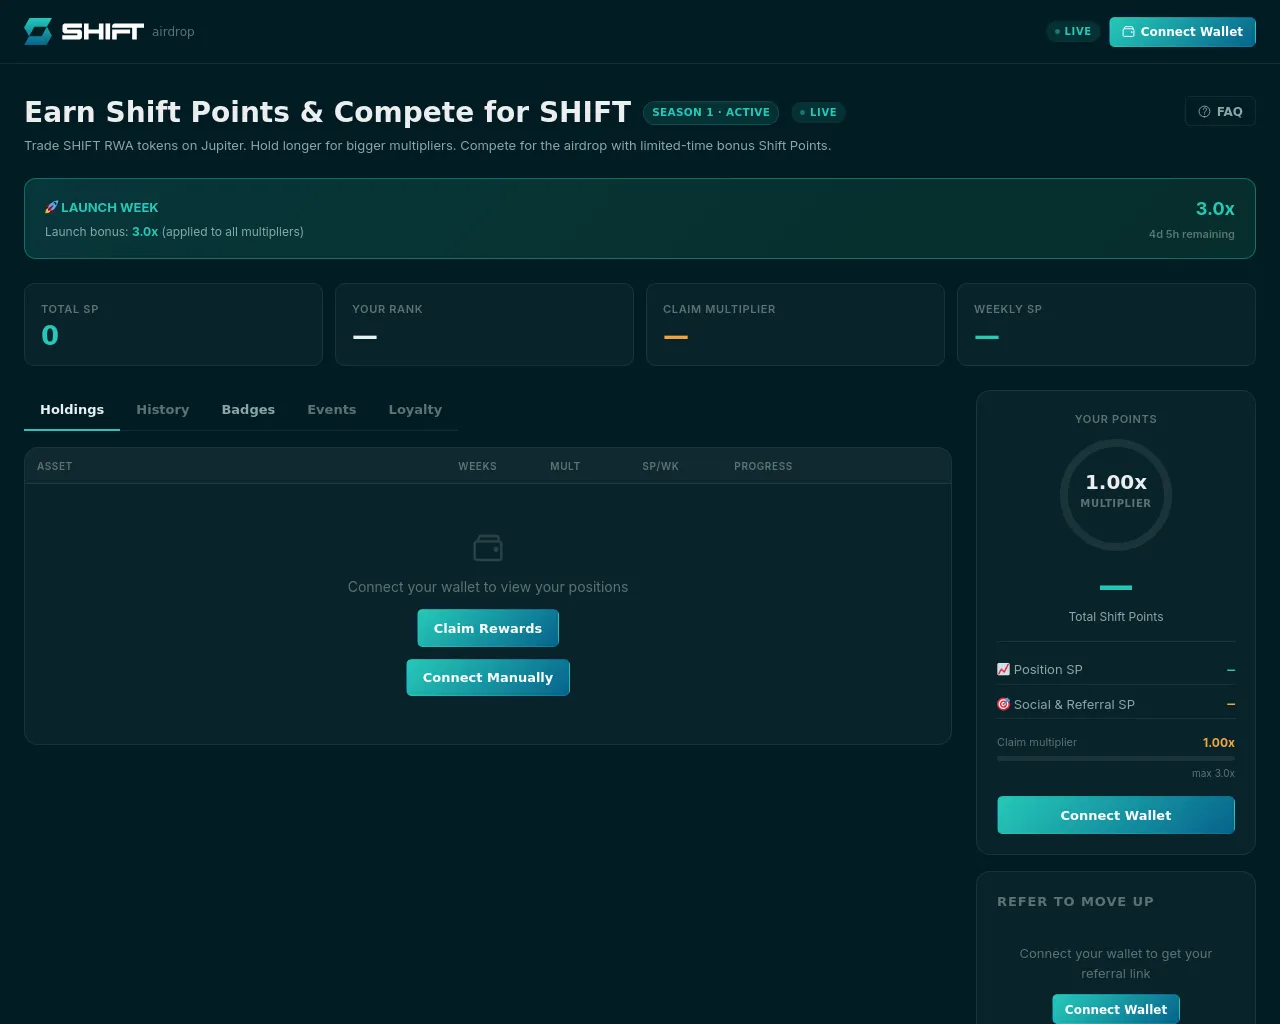Click the rocket icon beside Launch Week
This screenshot has height=1024, width=1280.
point(51,207)
